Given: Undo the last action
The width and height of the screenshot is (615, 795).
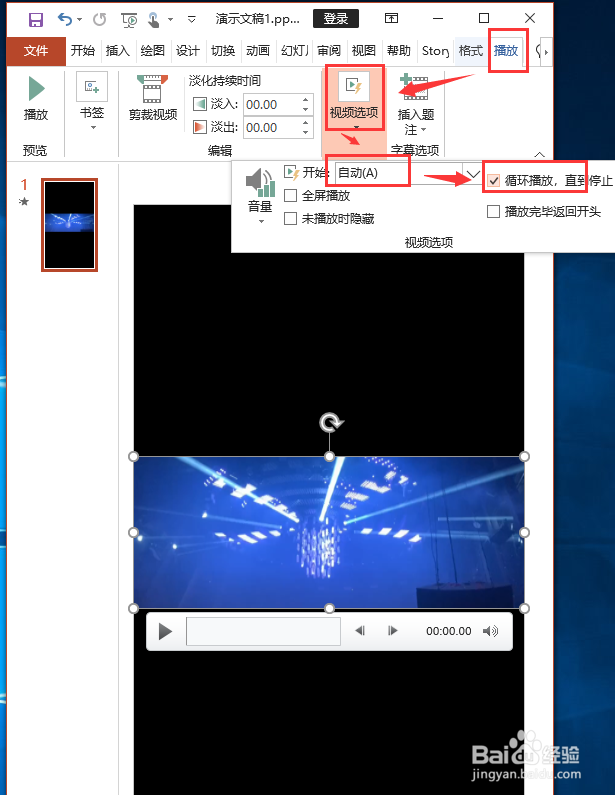Looking at the screenshot, I should click(x=65, y=19).
